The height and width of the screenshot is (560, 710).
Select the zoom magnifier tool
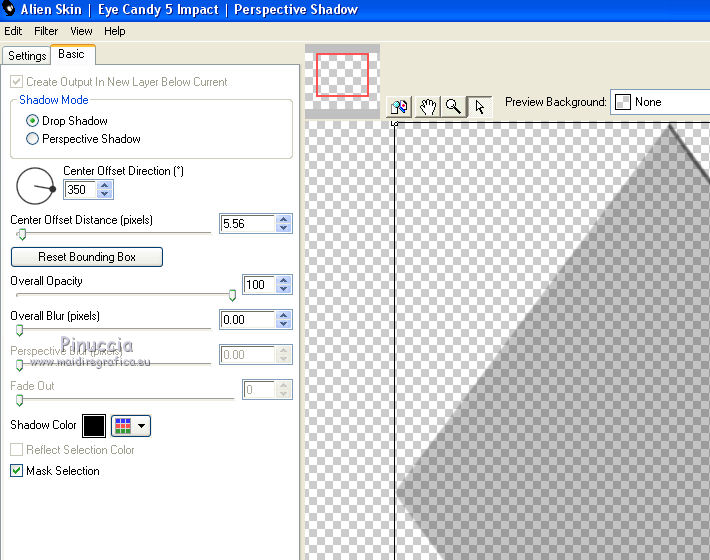click(x=453, y=107)
